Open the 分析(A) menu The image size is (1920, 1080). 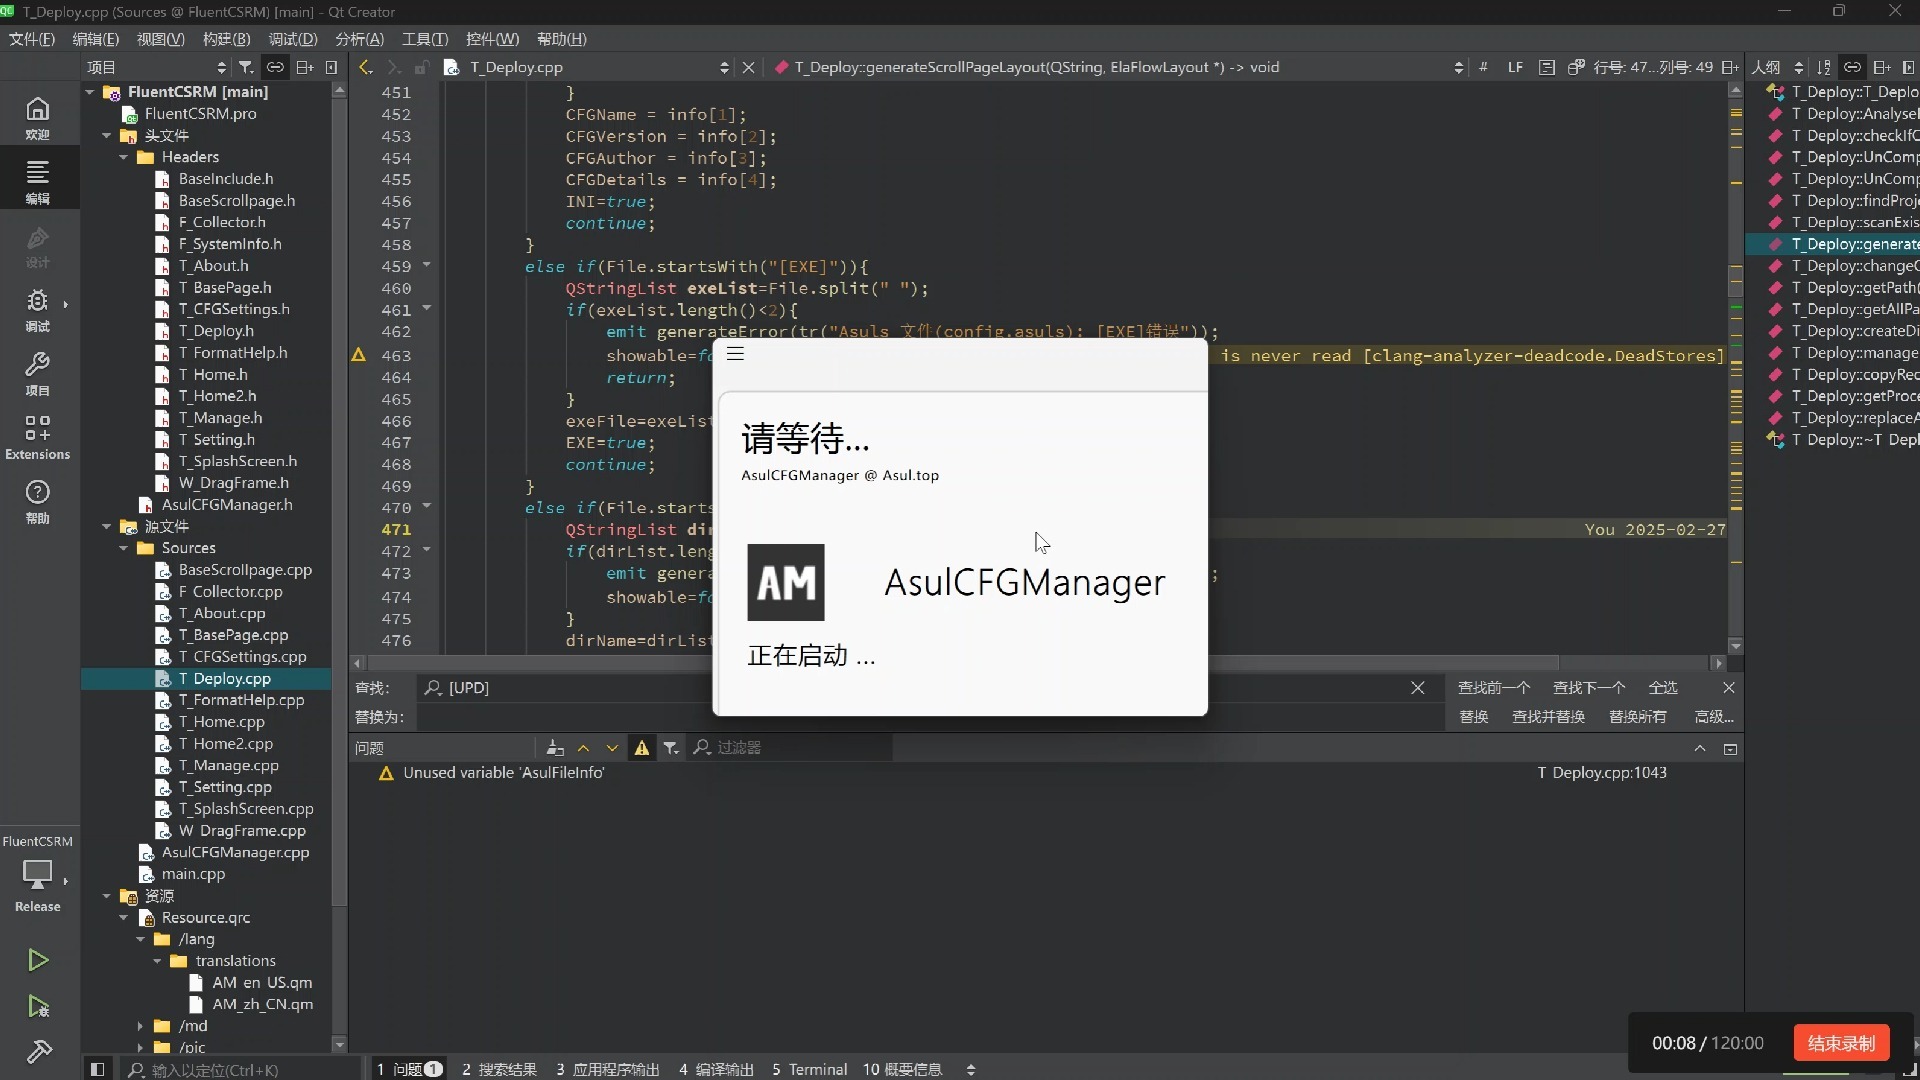pos(359,39)
